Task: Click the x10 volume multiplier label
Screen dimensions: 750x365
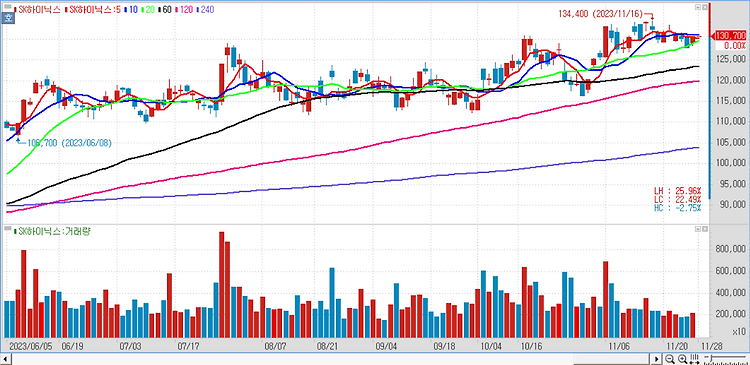Action: (x=739, y=332)
